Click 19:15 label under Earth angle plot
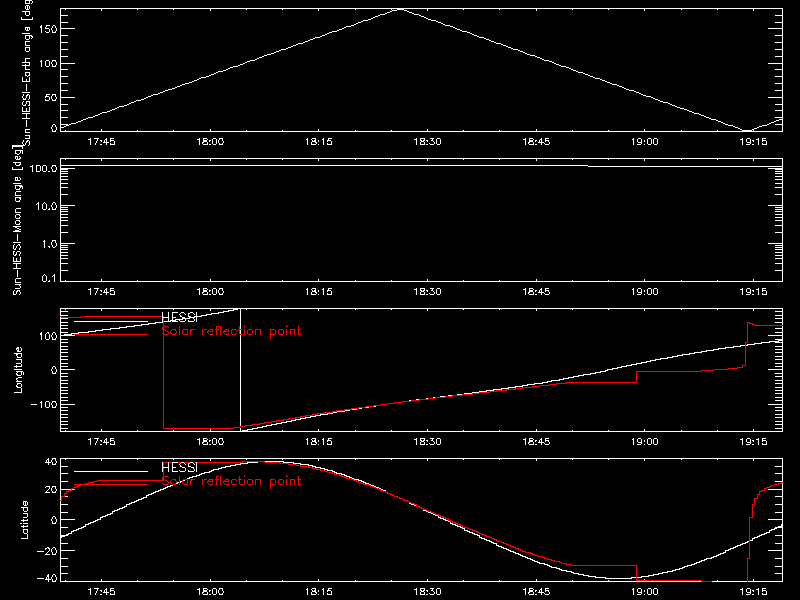800x600 pixels. pos(753,142)
